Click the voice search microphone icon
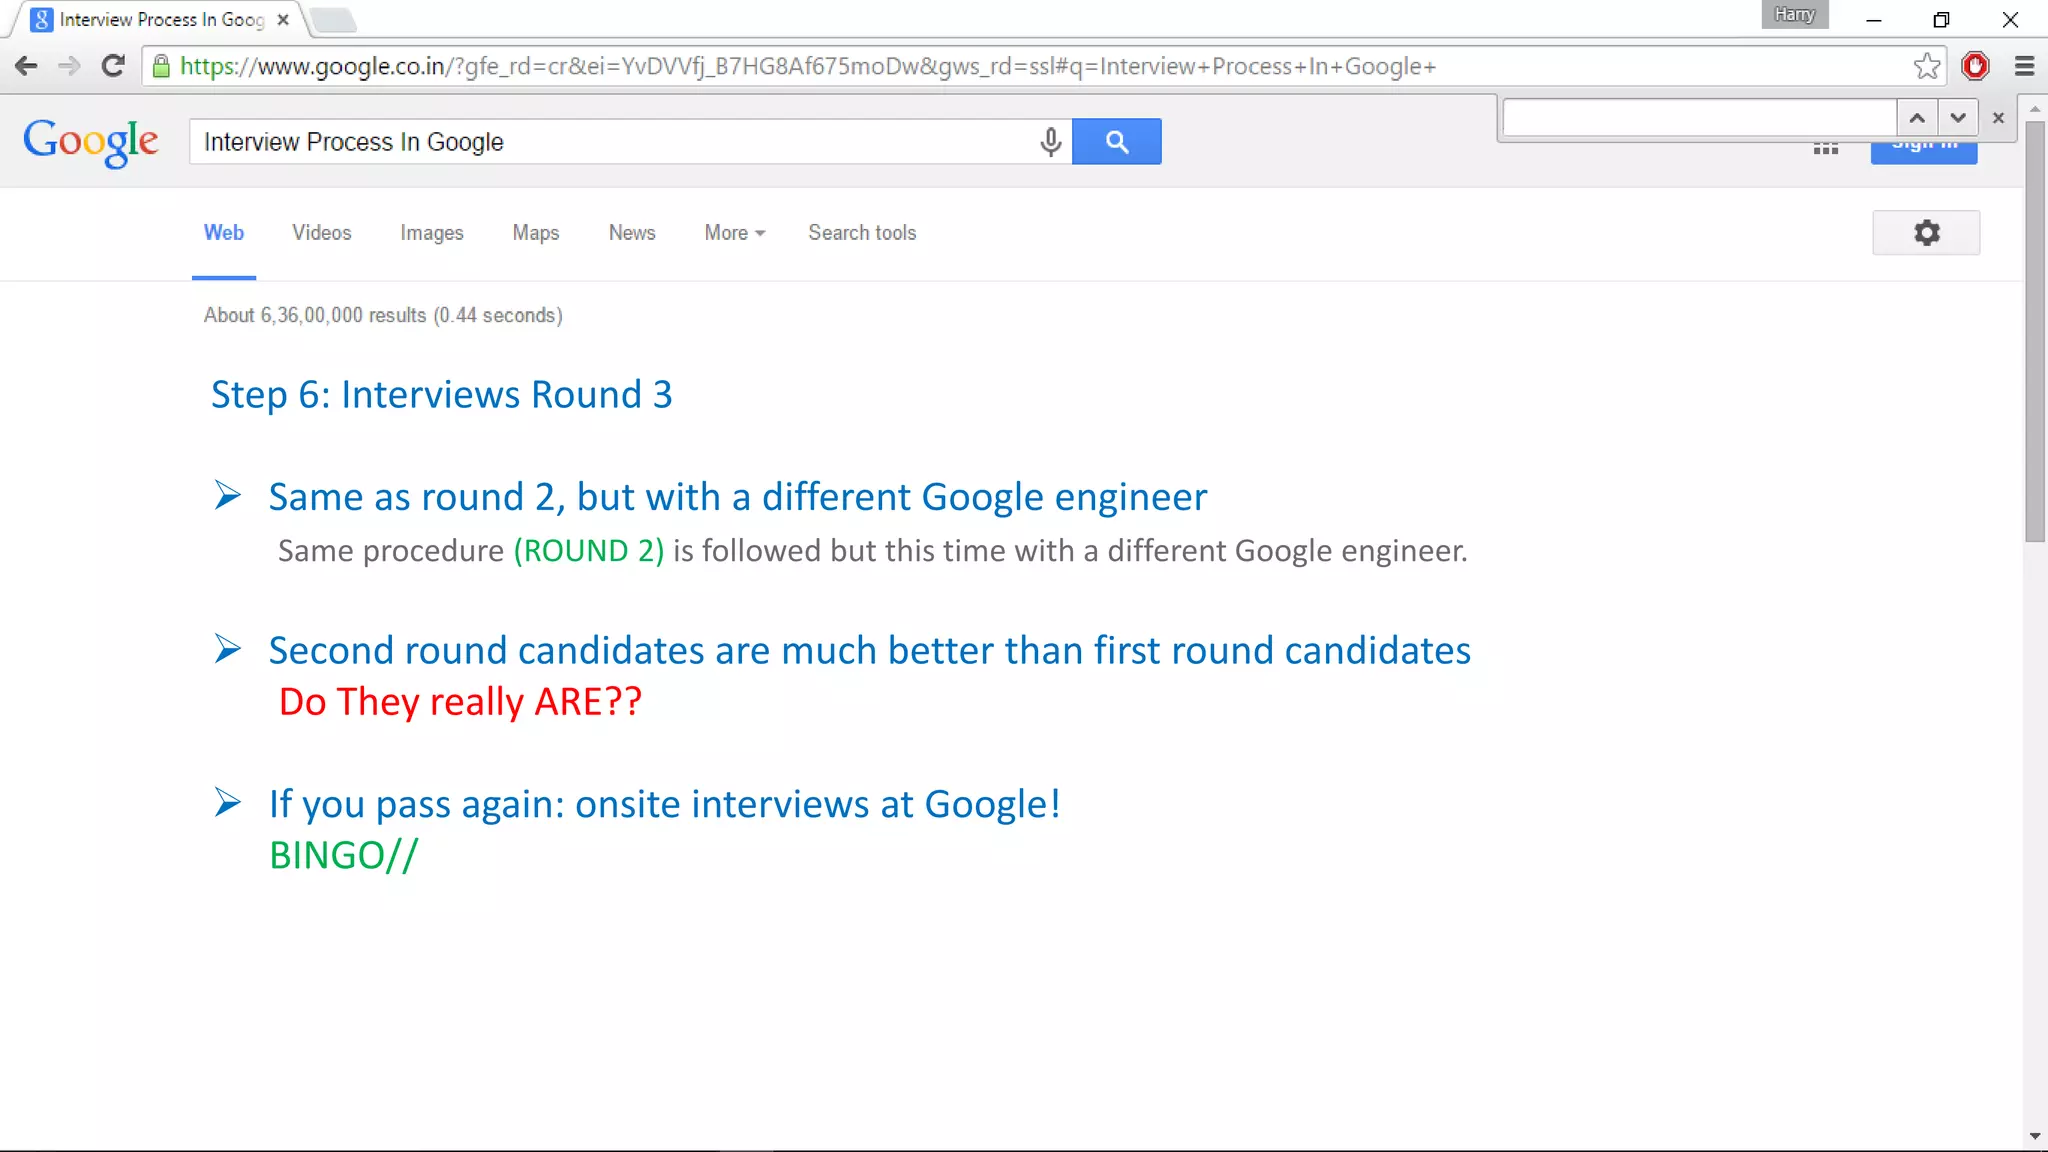Viewport: 2048px width, 1152px height. click(x=1050, y=141)
